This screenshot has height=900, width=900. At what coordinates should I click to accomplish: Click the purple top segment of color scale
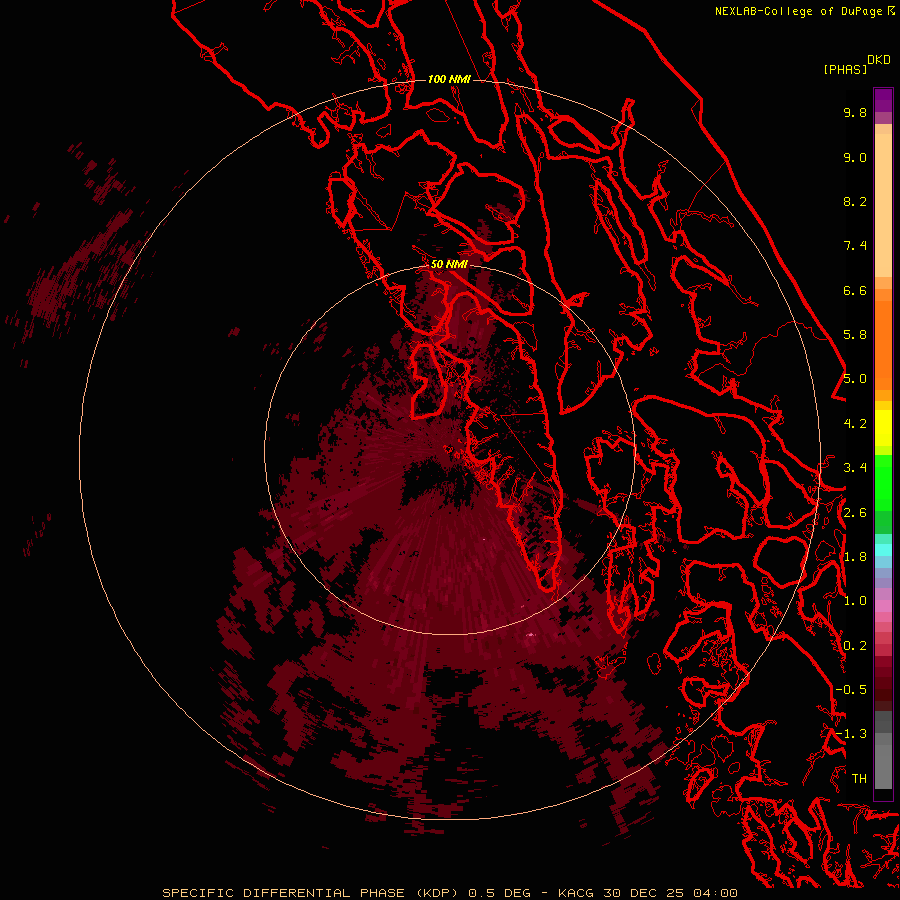pos(883,100)
